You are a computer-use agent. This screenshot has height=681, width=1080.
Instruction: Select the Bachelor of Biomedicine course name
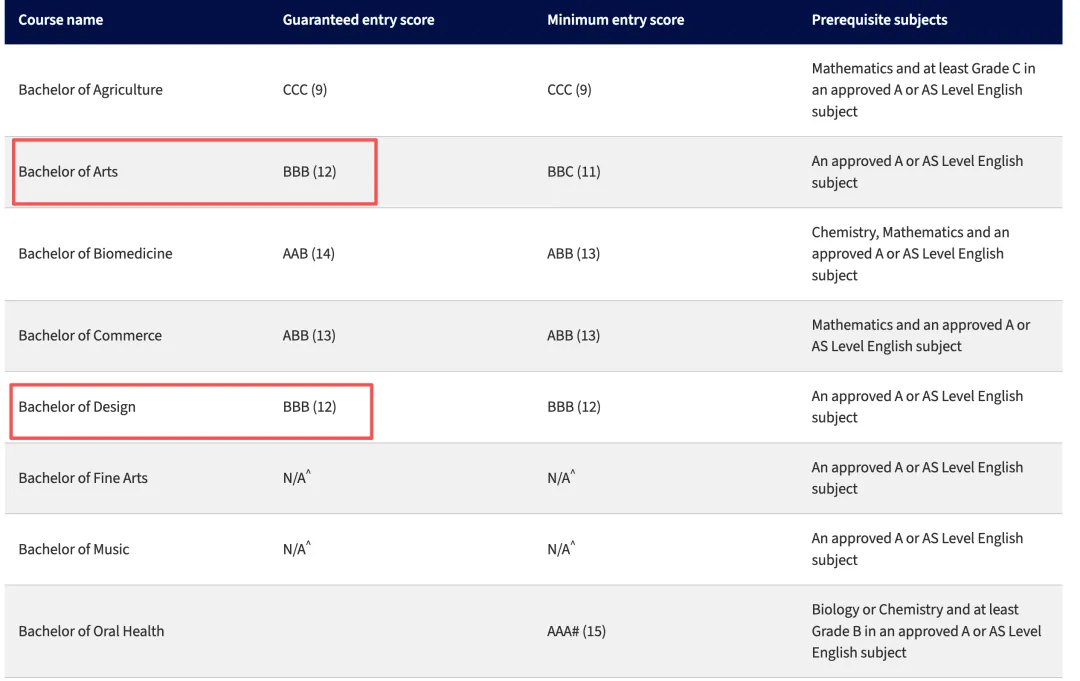point(95,253)
